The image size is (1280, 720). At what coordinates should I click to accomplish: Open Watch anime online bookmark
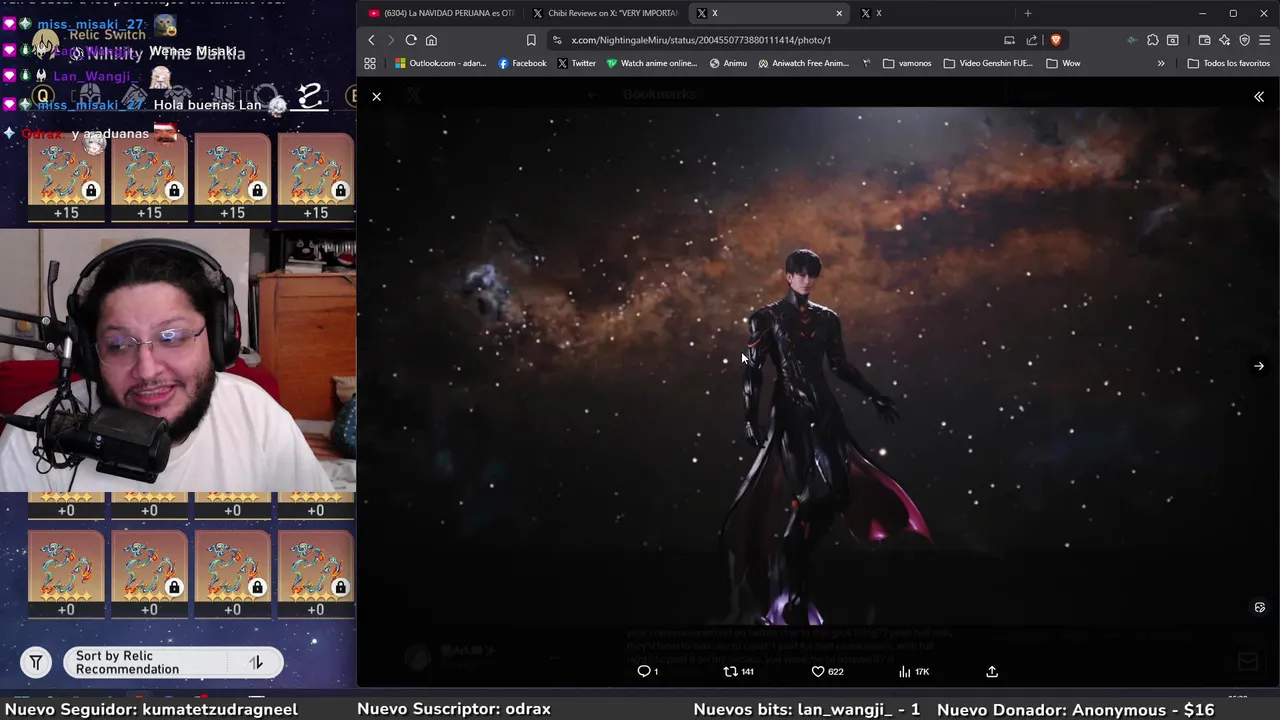(x=652, y=63)
